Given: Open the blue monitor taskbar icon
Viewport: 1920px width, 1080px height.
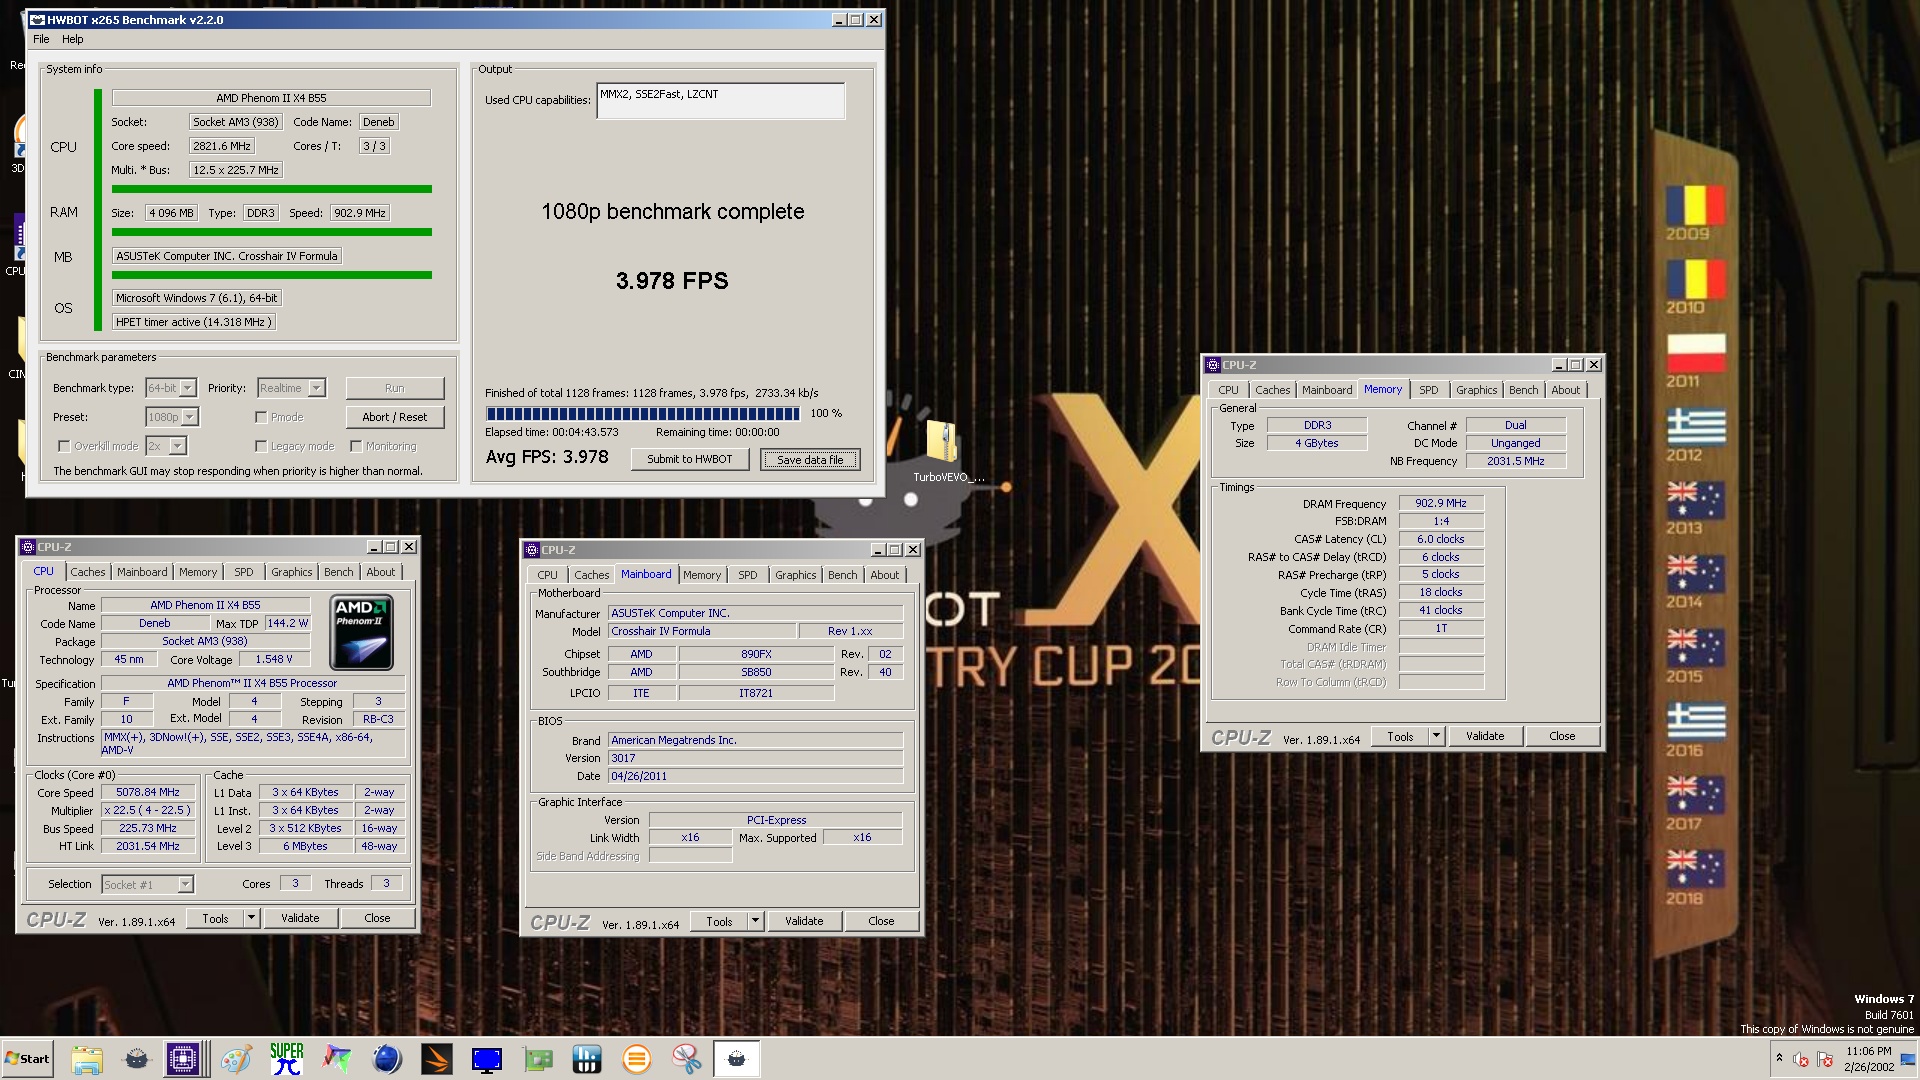Looking at the screenshot, I should click(487, 1059).
